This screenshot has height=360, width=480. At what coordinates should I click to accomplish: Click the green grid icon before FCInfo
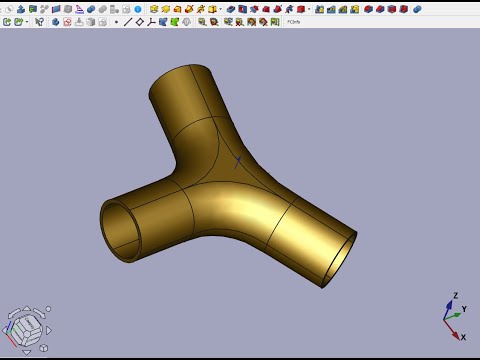(x=275, y=22)
